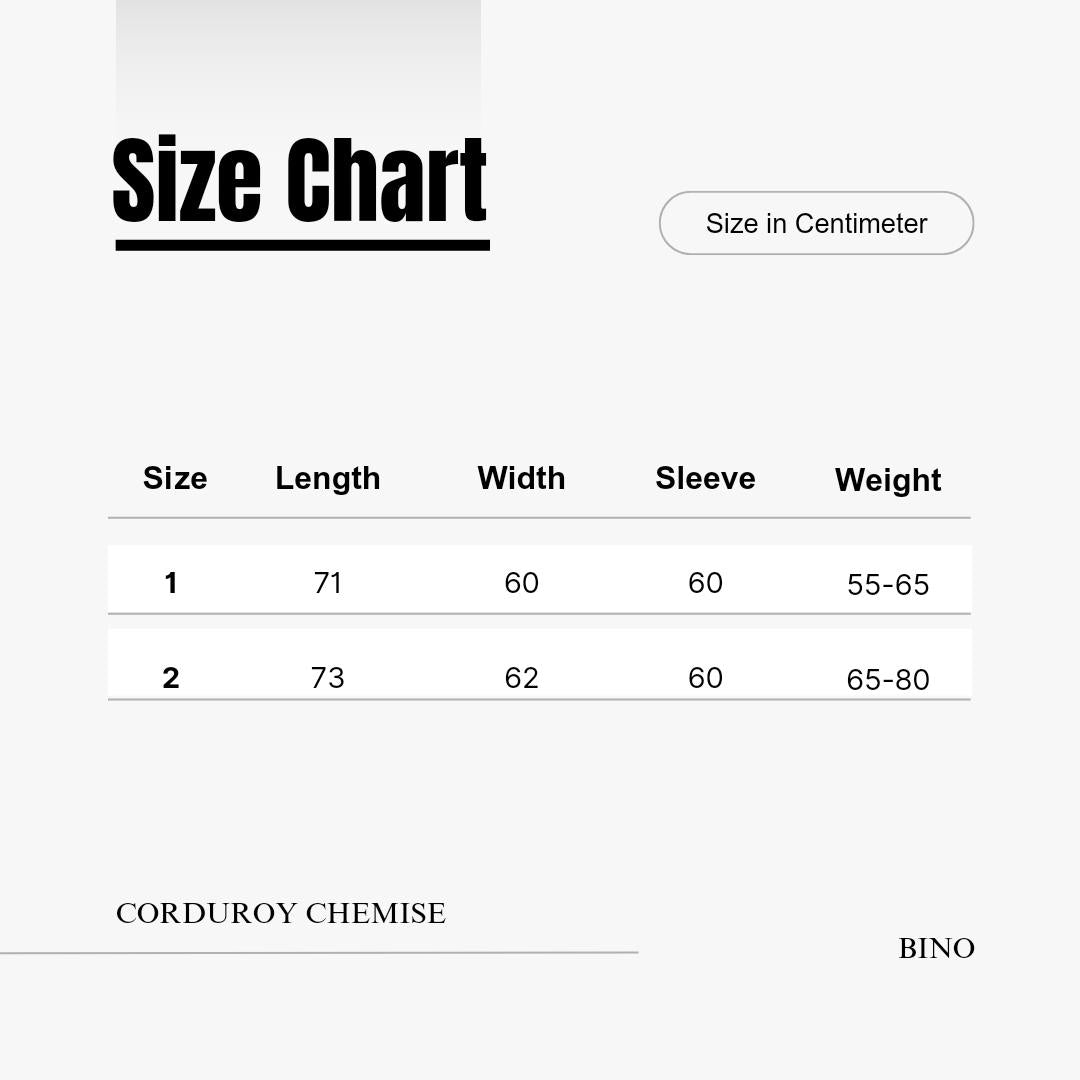The height and width of the screenshot is (1080, 1080).
Task: Click the CORDUROY CHEMISE product name
Action: (281, 913)
